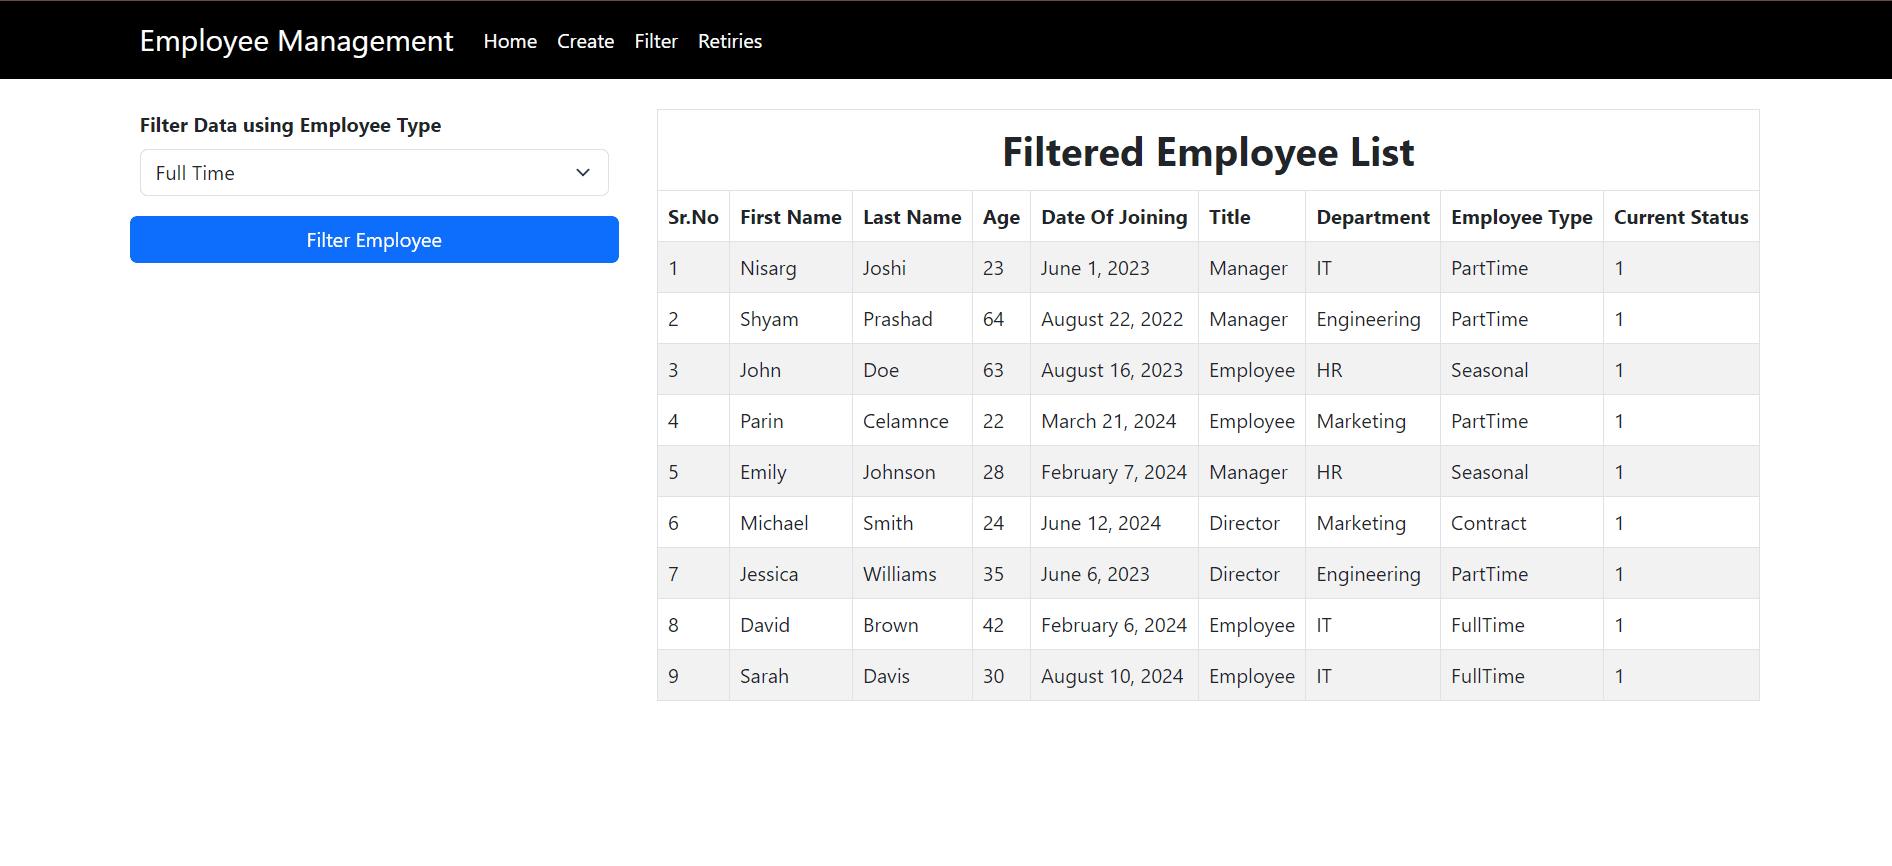The image size is (1892, 866).
Task: Click the Date Of Joining header
Action: tap(1114, 217)
